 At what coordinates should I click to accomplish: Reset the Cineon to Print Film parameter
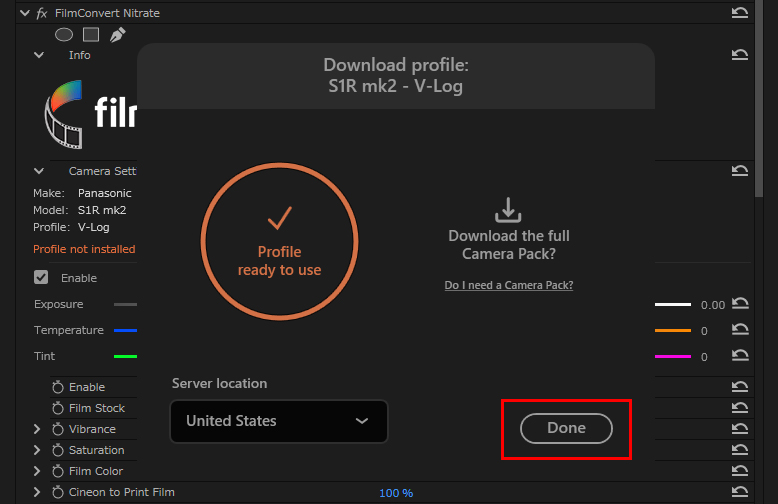tap(739, 492)
